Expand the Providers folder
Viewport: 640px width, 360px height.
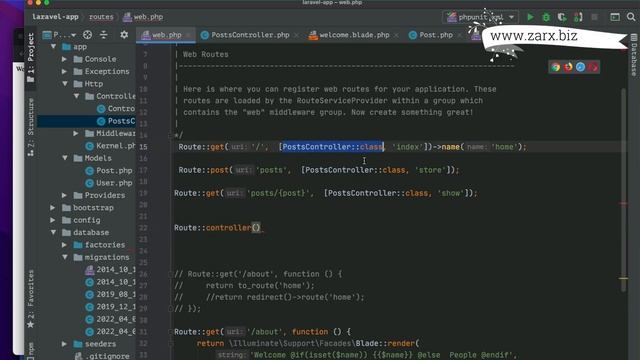[64, 195]
